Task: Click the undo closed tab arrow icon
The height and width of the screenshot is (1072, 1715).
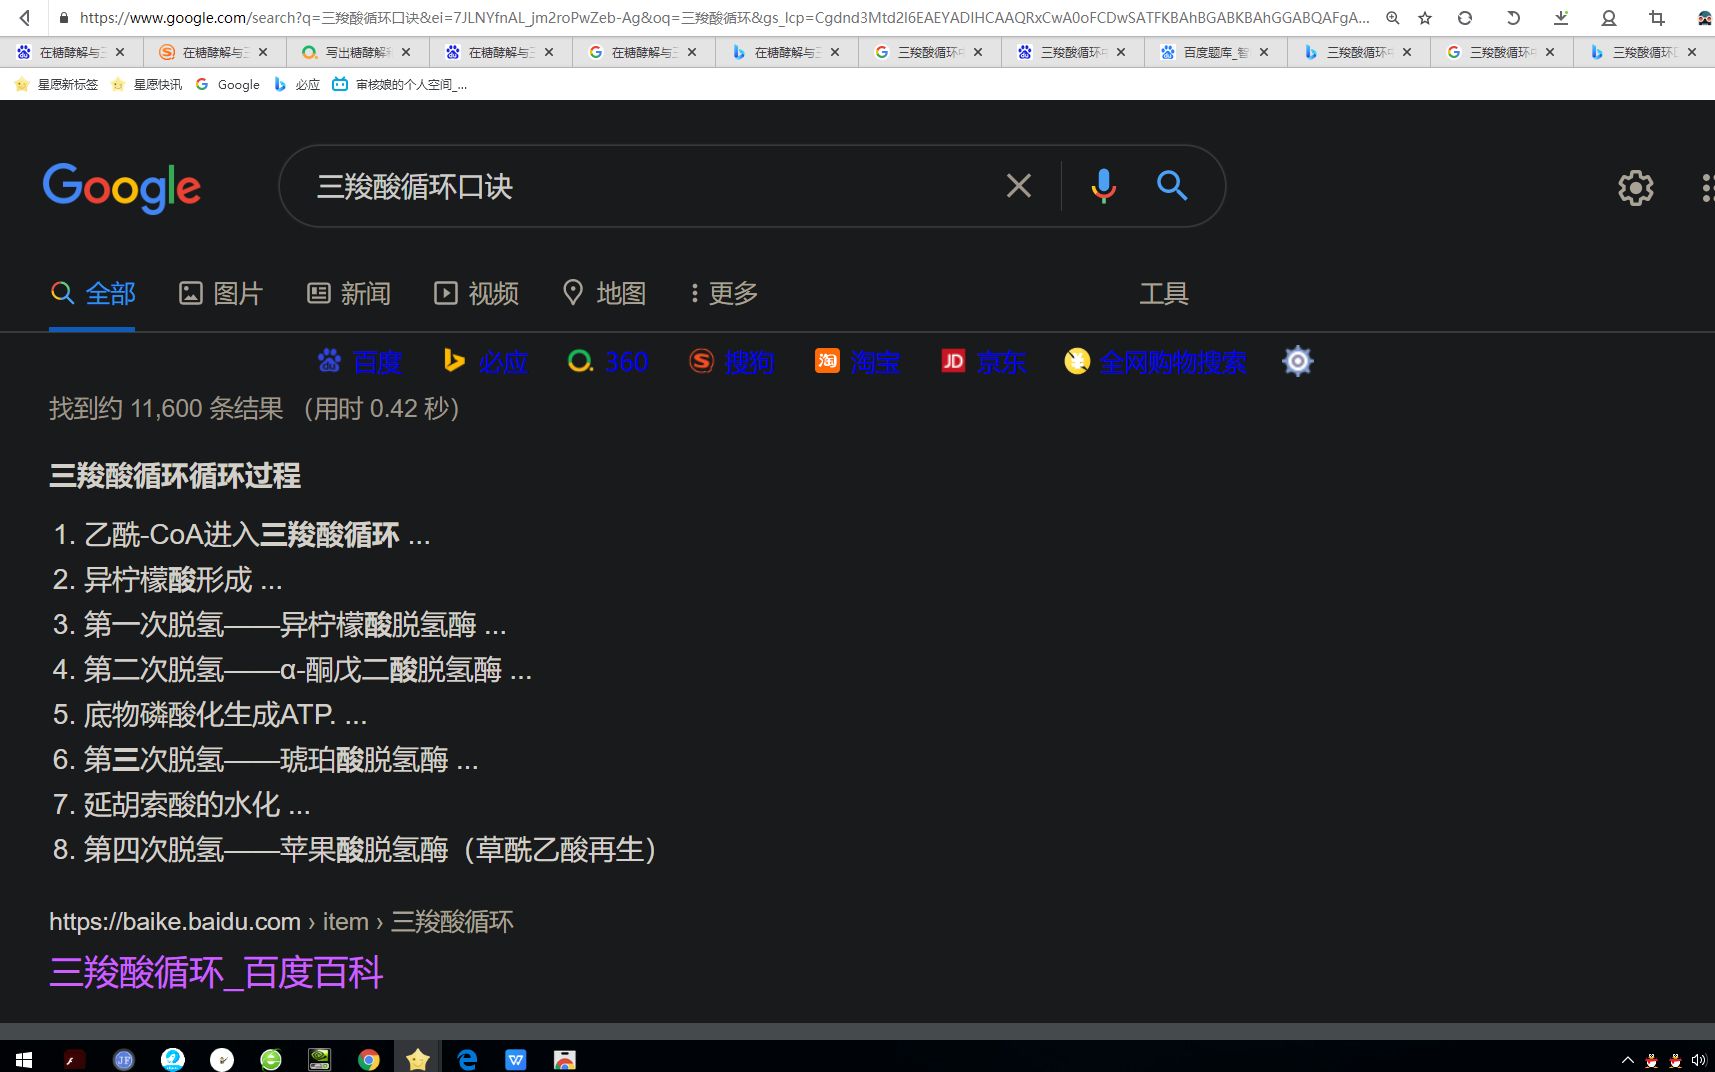Action: [x=1513, y=18]
